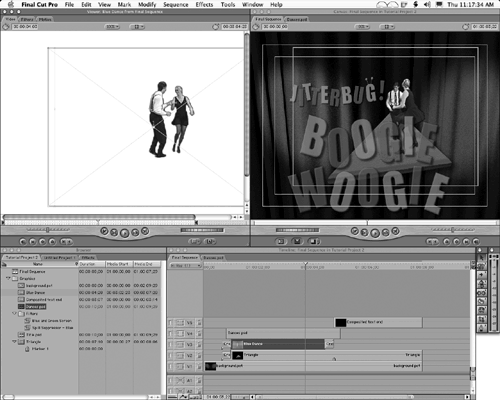500x400 pixels.
Task: Open the Canvas zoom level pop-up
Action: (x=362, y=27)
